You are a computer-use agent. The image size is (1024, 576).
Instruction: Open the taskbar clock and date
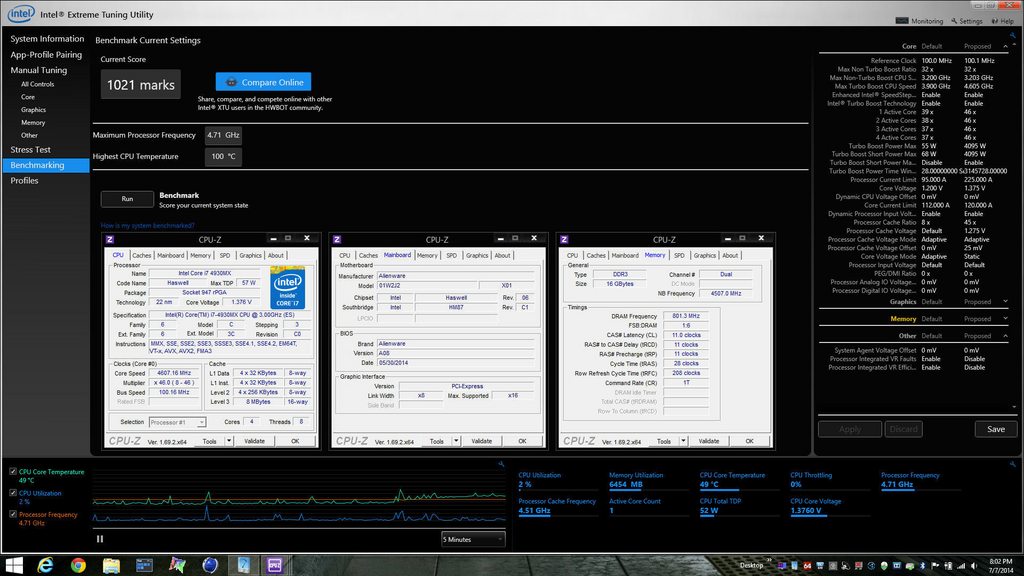tap(1000, 566)
